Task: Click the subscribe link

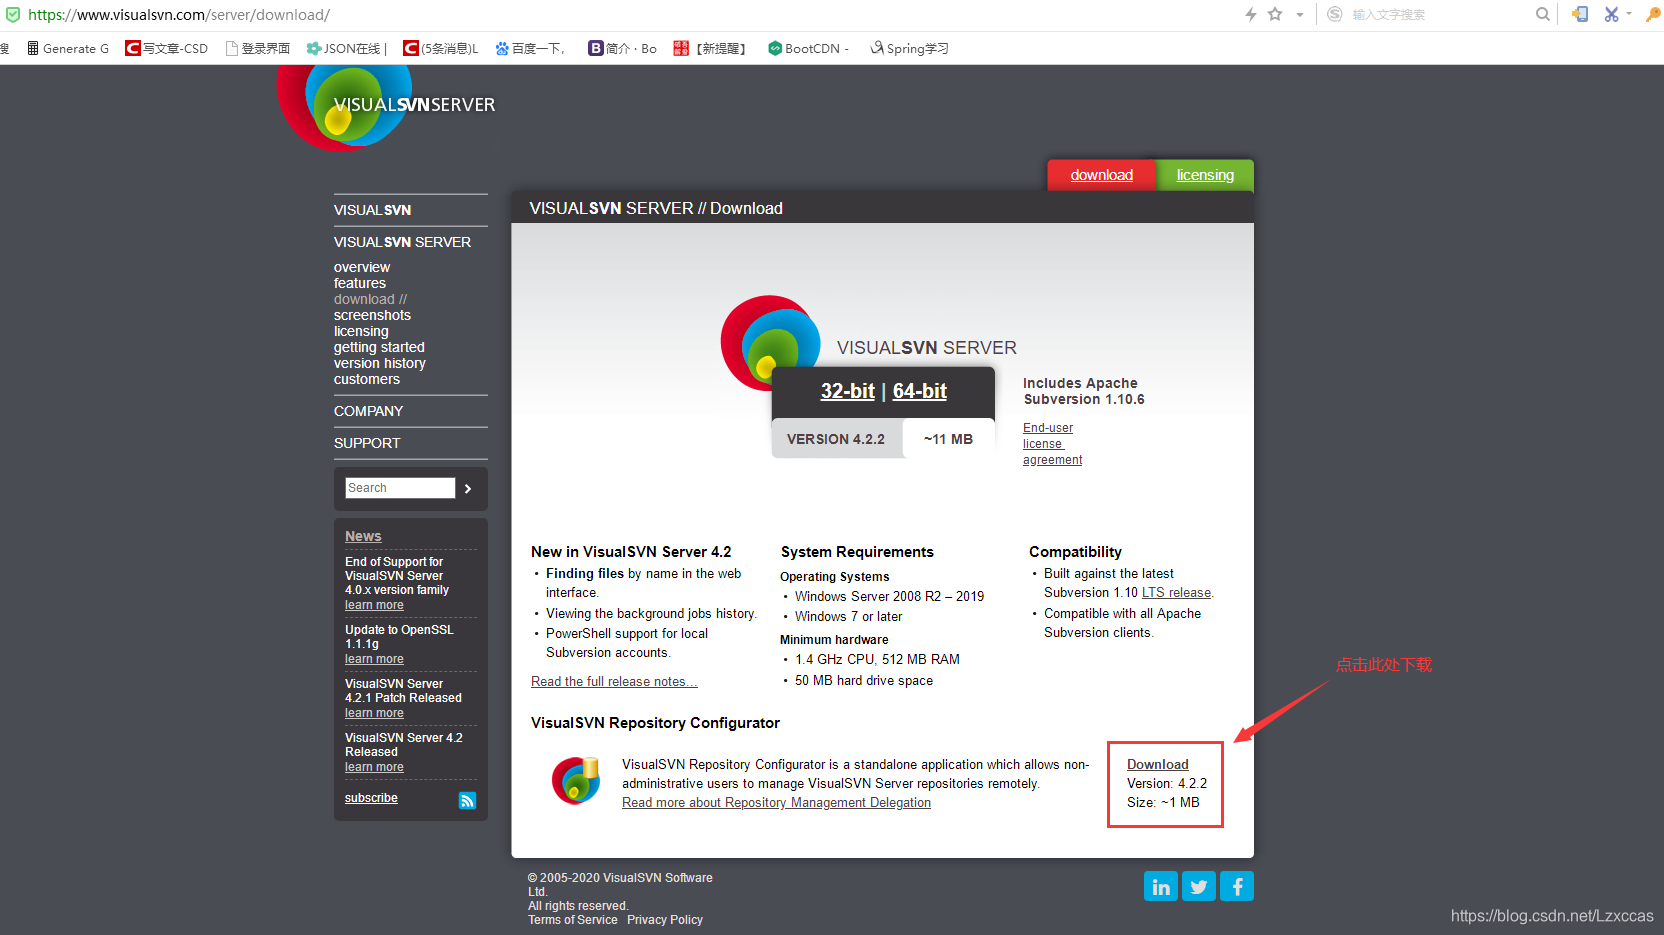Action: point(371,798)
